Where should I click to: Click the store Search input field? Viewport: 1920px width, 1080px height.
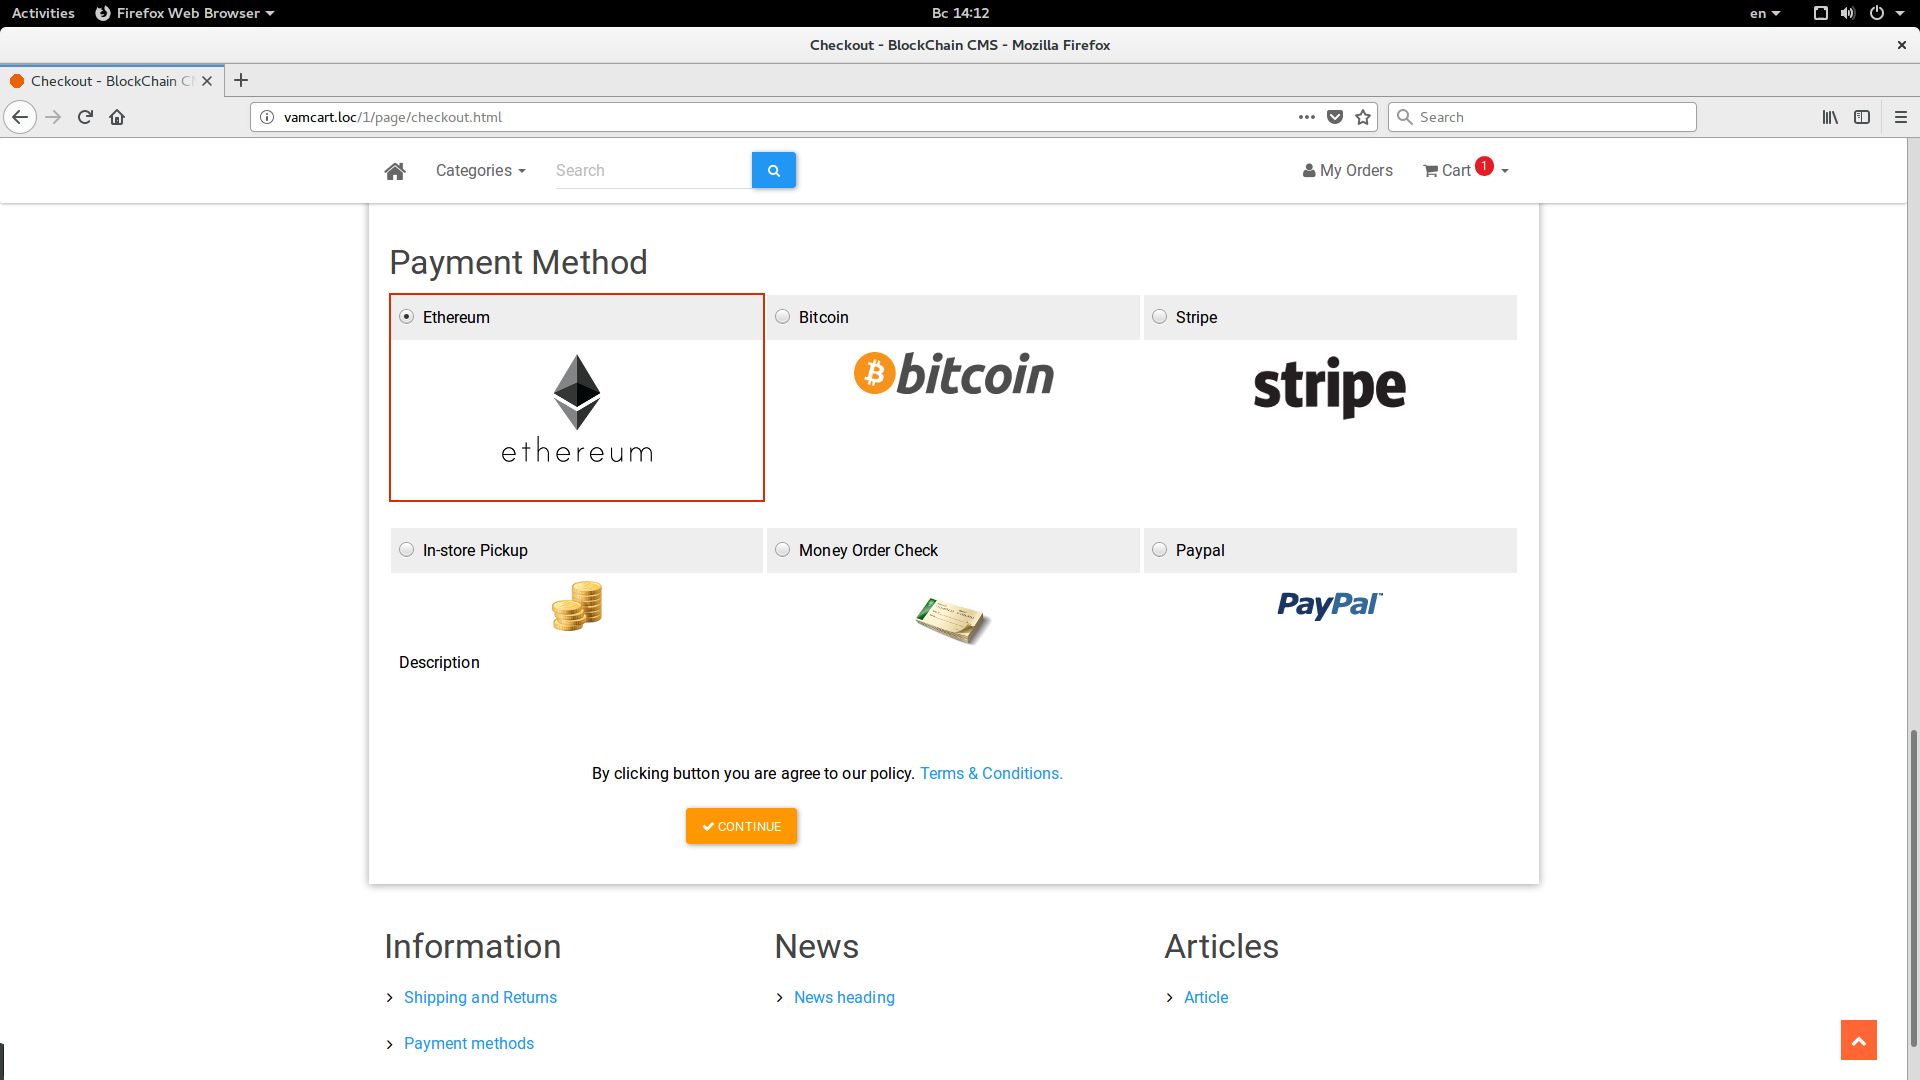pos(650,171)
